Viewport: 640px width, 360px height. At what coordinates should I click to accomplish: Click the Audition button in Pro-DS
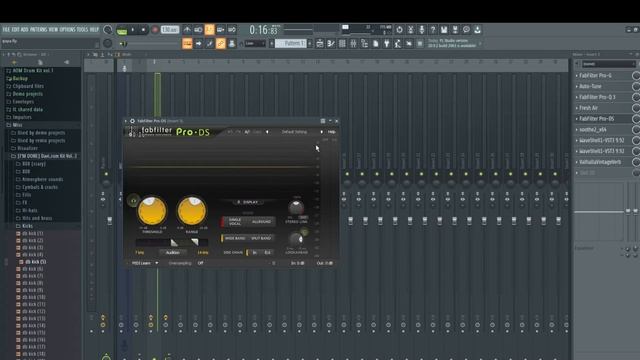pyautogui.click(x=172, y=253)
